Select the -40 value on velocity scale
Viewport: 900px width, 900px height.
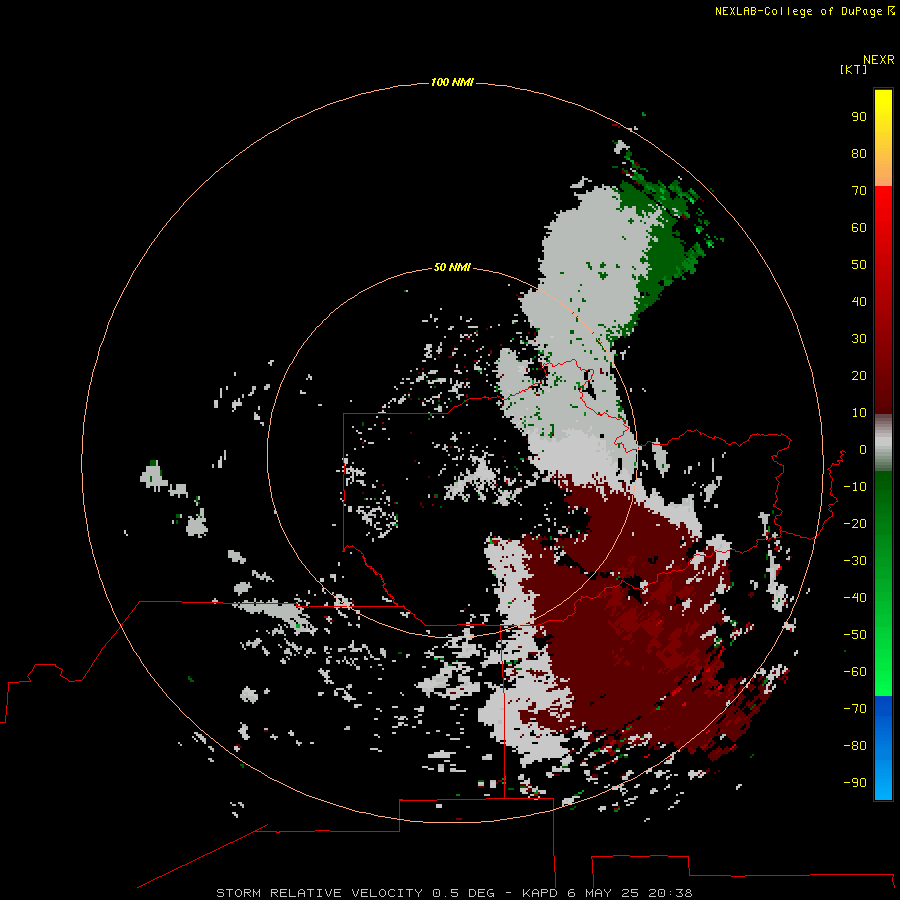pos(855,598)
